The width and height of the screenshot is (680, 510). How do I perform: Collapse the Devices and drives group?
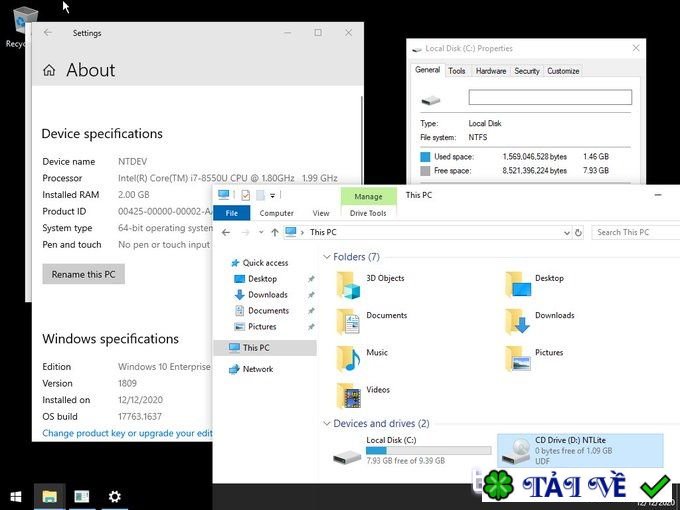pyautogui.click(x=327, y=423)
